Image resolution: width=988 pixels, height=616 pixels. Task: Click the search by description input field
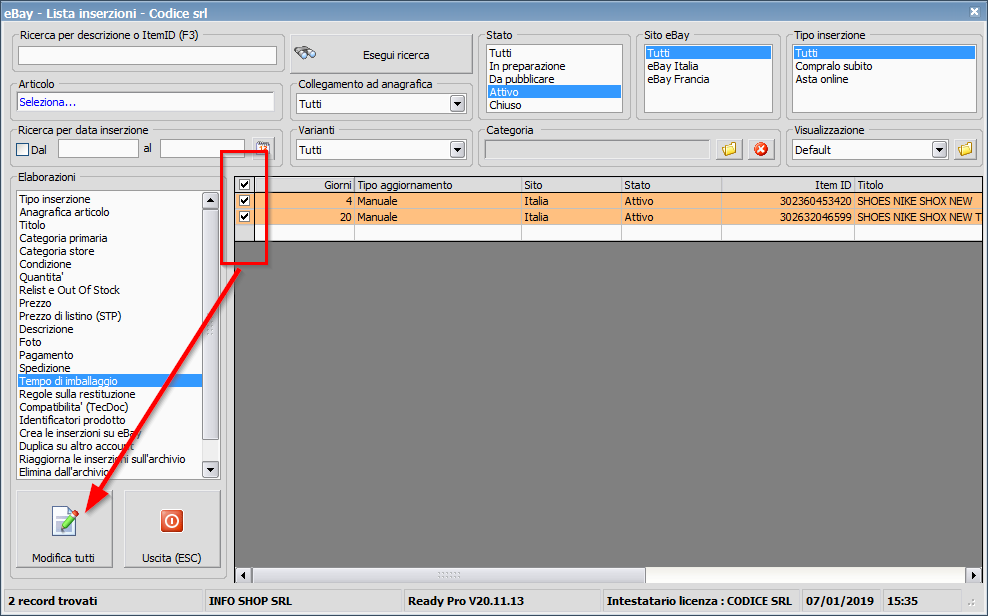pyautogui.click(x=147, y=55)
